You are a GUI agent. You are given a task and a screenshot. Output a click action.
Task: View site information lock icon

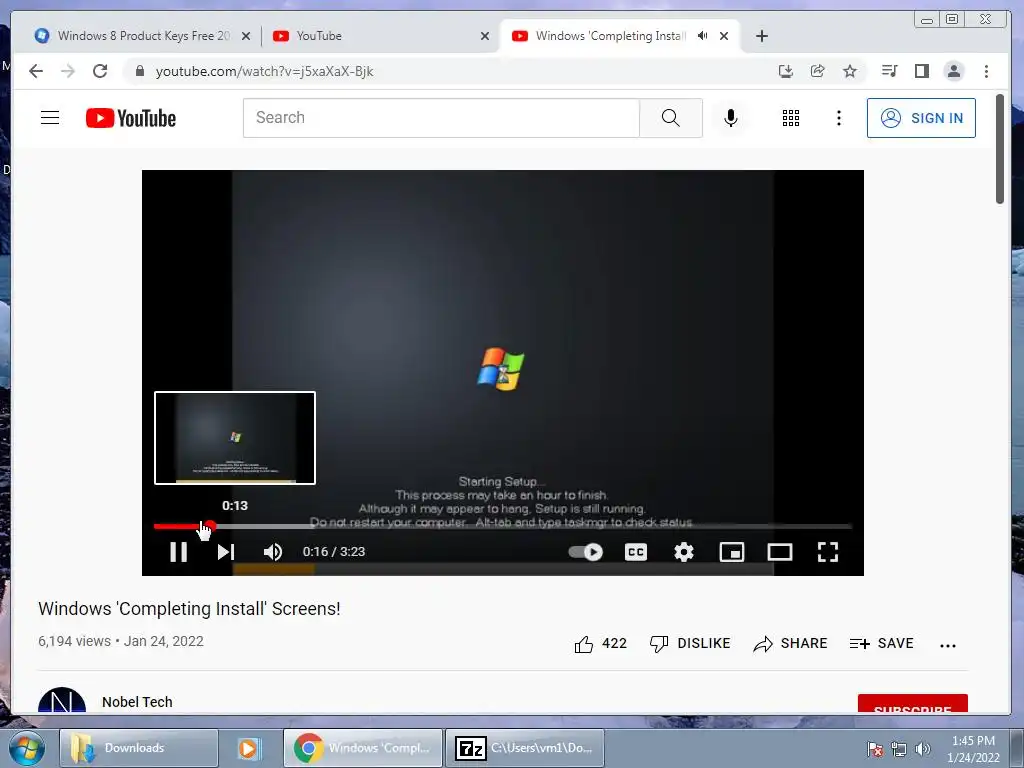139,71
